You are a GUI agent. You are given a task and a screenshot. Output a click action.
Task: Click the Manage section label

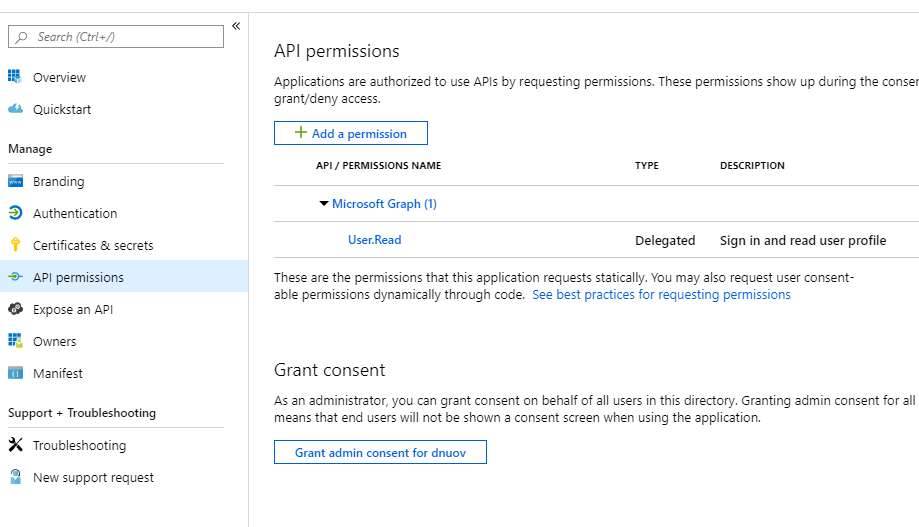click(x=30, y=149)
